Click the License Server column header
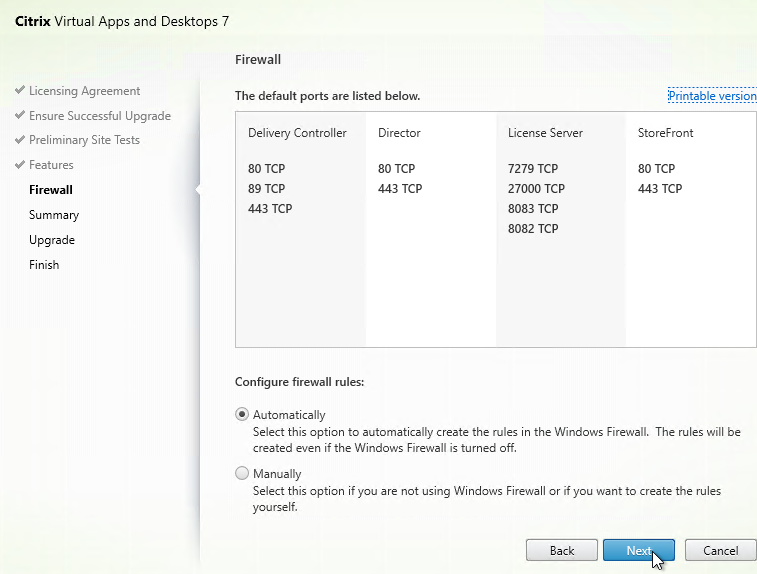757x574 pixels. coord(545,133)
